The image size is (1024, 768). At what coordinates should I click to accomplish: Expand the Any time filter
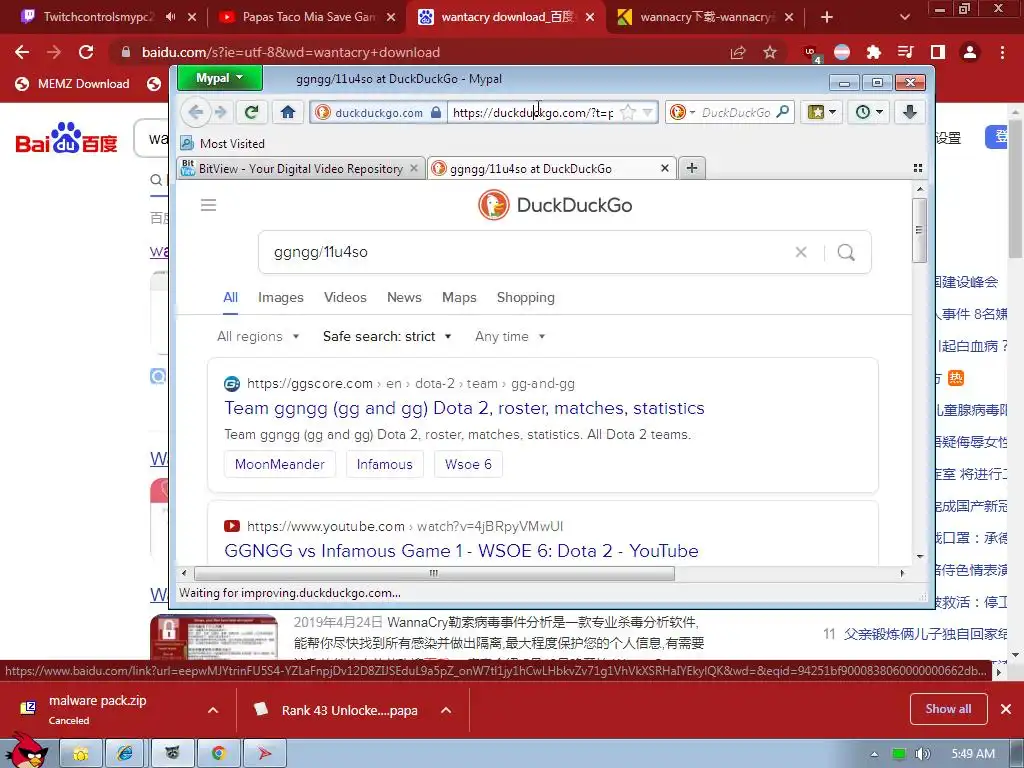(510, 336)
